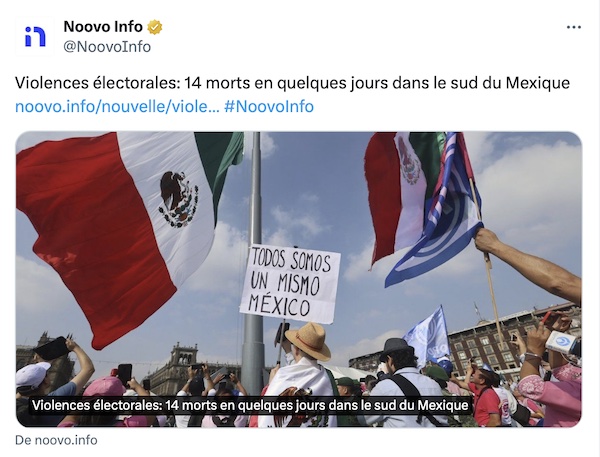Click the Noovo Info display name
The height and width of the screenshot is (457, 600).
click(x=103, y=27)
